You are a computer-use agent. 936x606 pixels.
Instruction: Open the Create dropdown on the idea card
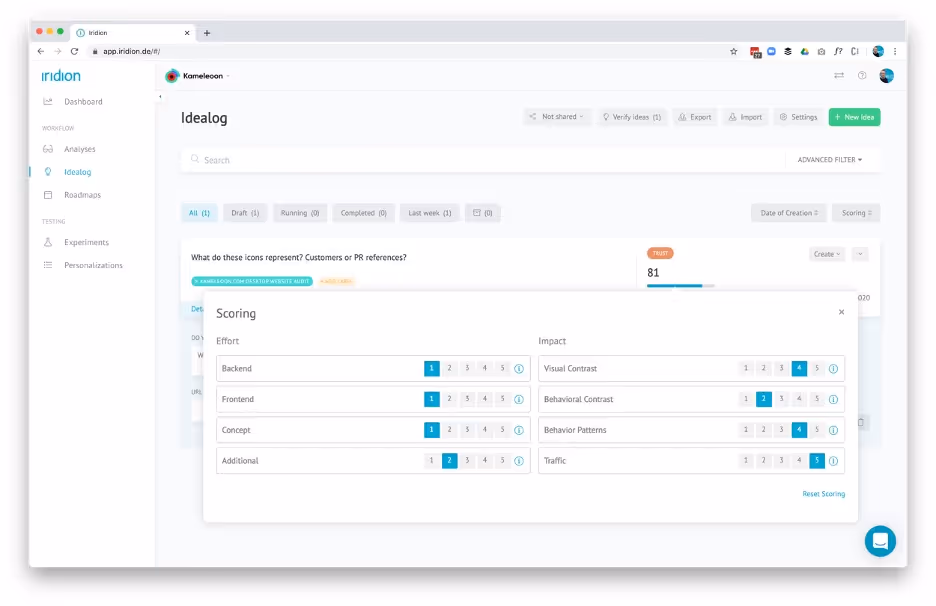tap(827, 254)
